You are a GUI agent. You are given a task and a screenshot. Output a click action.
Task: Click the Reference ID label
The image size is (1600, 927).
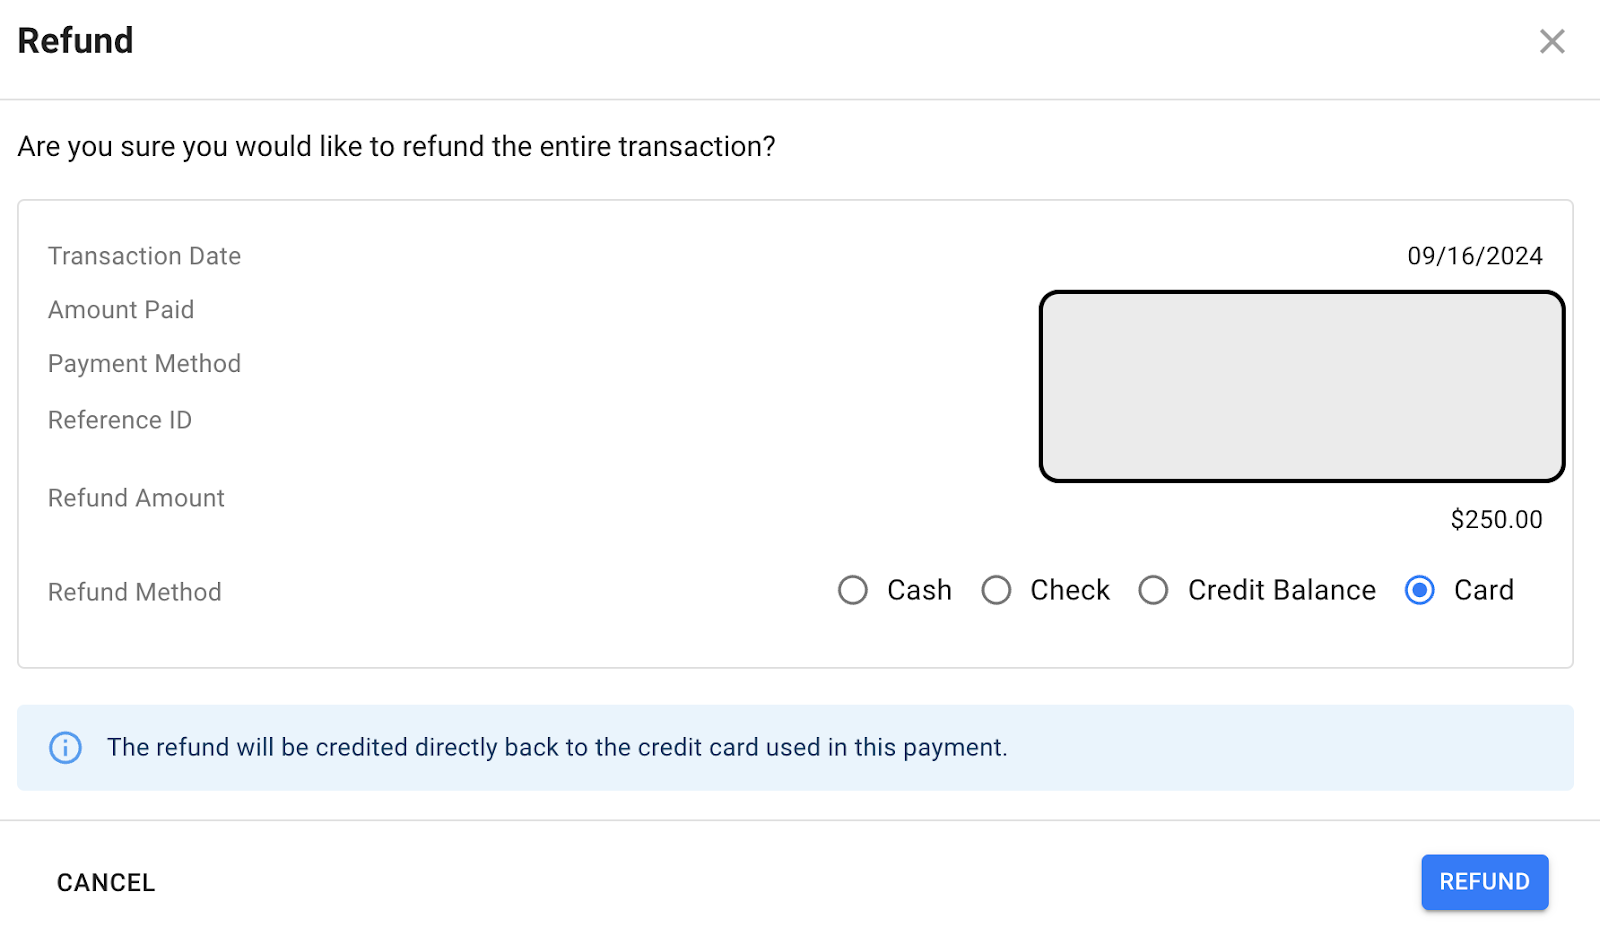(x=120, y=420)
